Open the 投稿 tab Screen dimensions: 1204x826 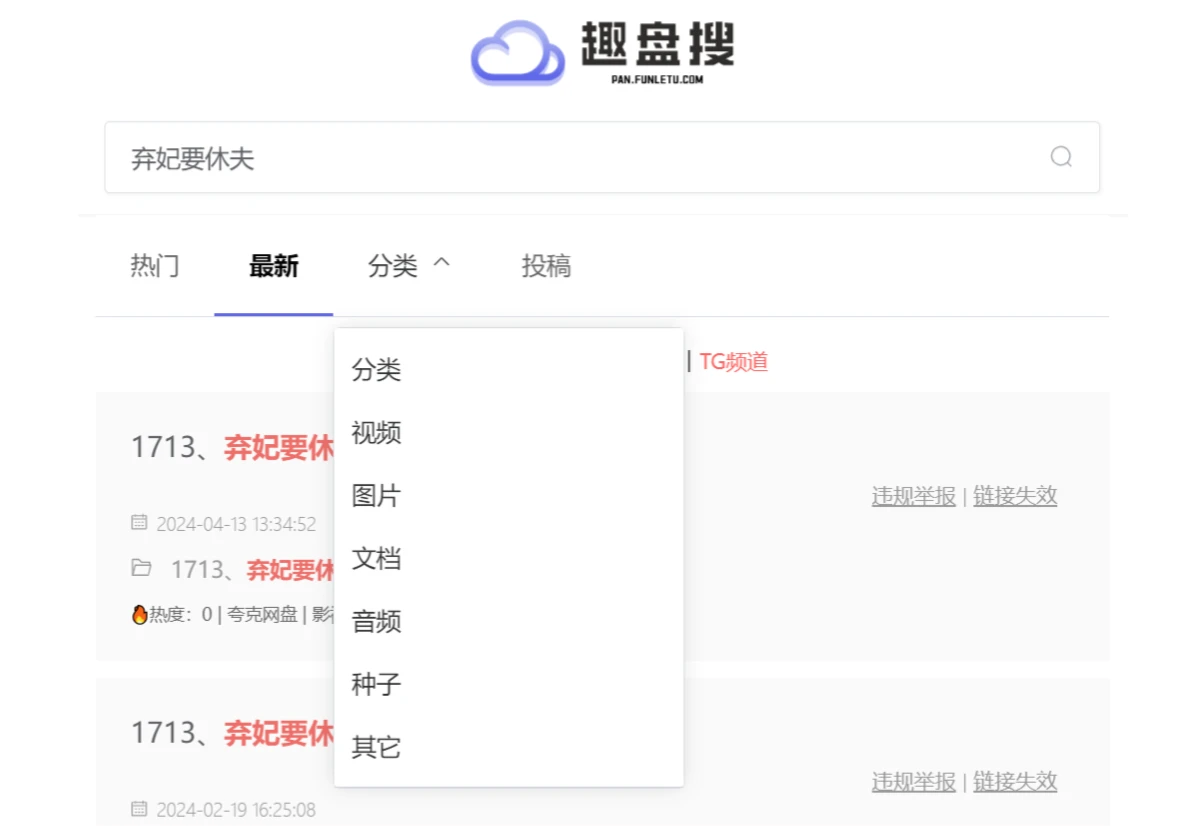pos(546,266)
